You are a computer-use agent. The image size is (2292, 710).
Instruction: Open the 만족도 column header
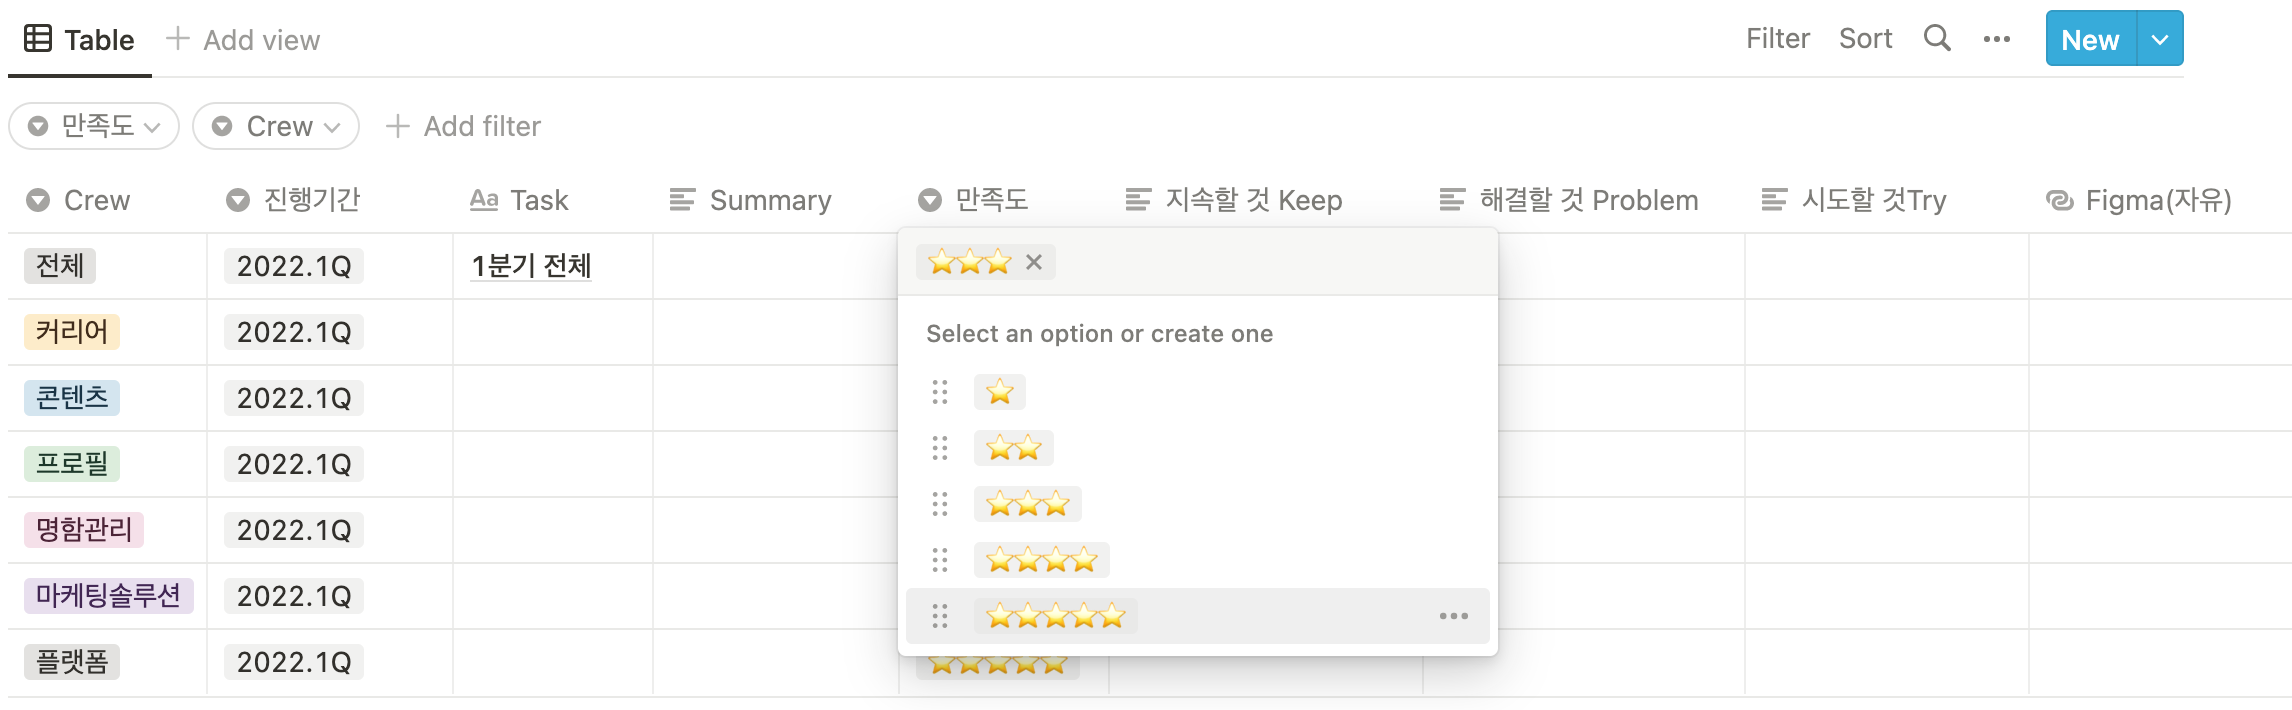[1004, 200]
